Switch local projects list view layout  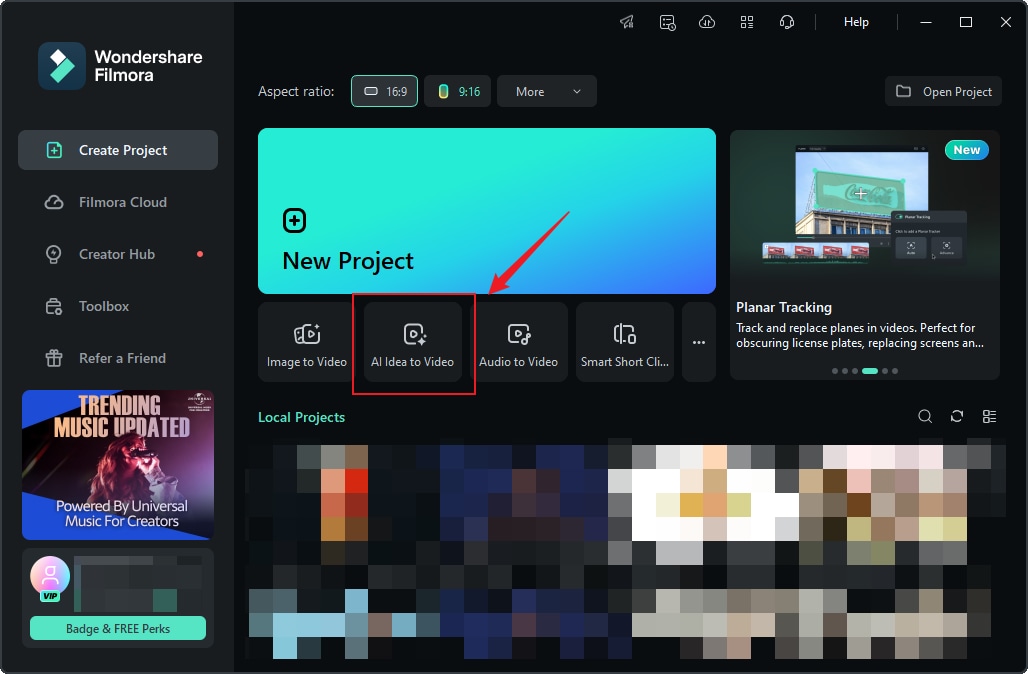coord(989,416)
